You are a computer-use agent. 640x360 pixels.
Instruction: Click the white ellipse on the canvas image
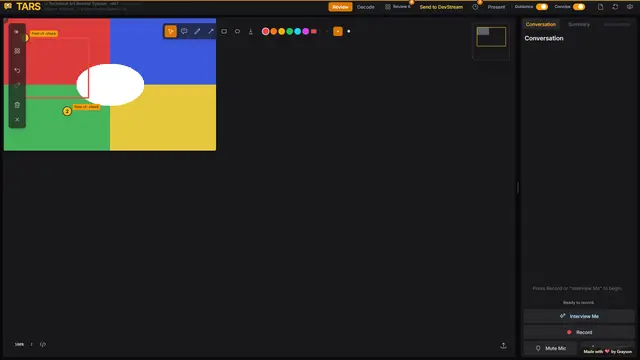[110, 84]
